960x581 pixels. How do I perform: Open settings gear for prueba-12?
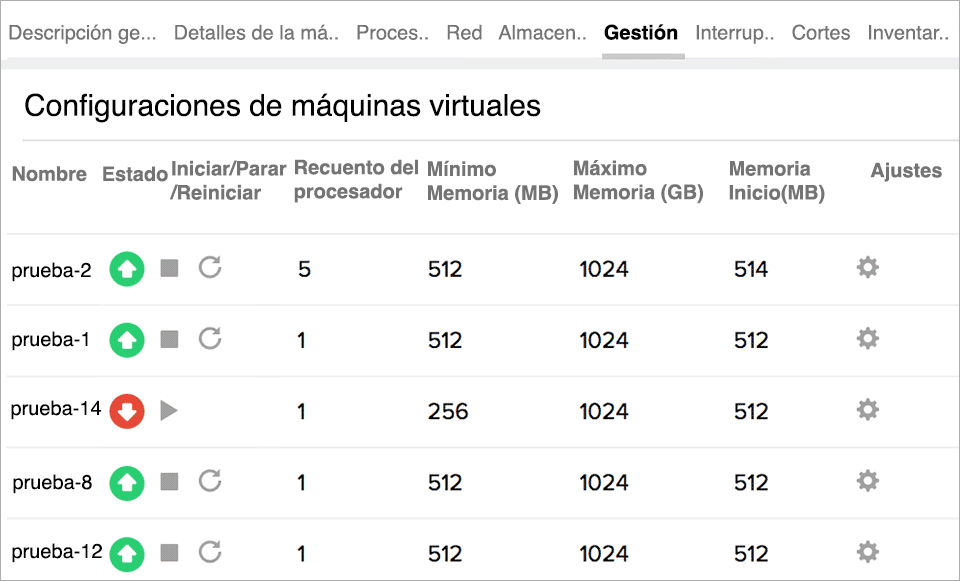coord(868,552)
